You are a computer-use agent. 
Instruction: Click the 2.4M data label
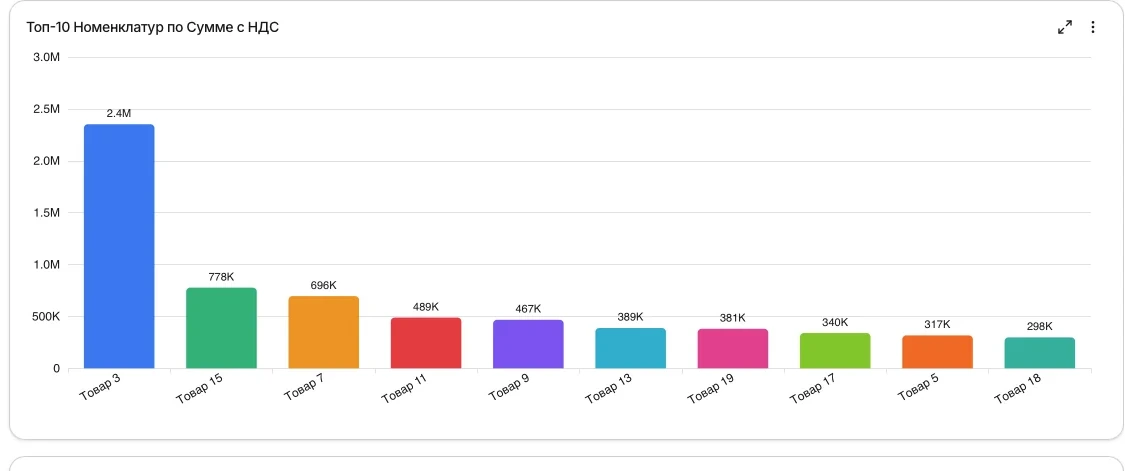click(x=119, y=113)
